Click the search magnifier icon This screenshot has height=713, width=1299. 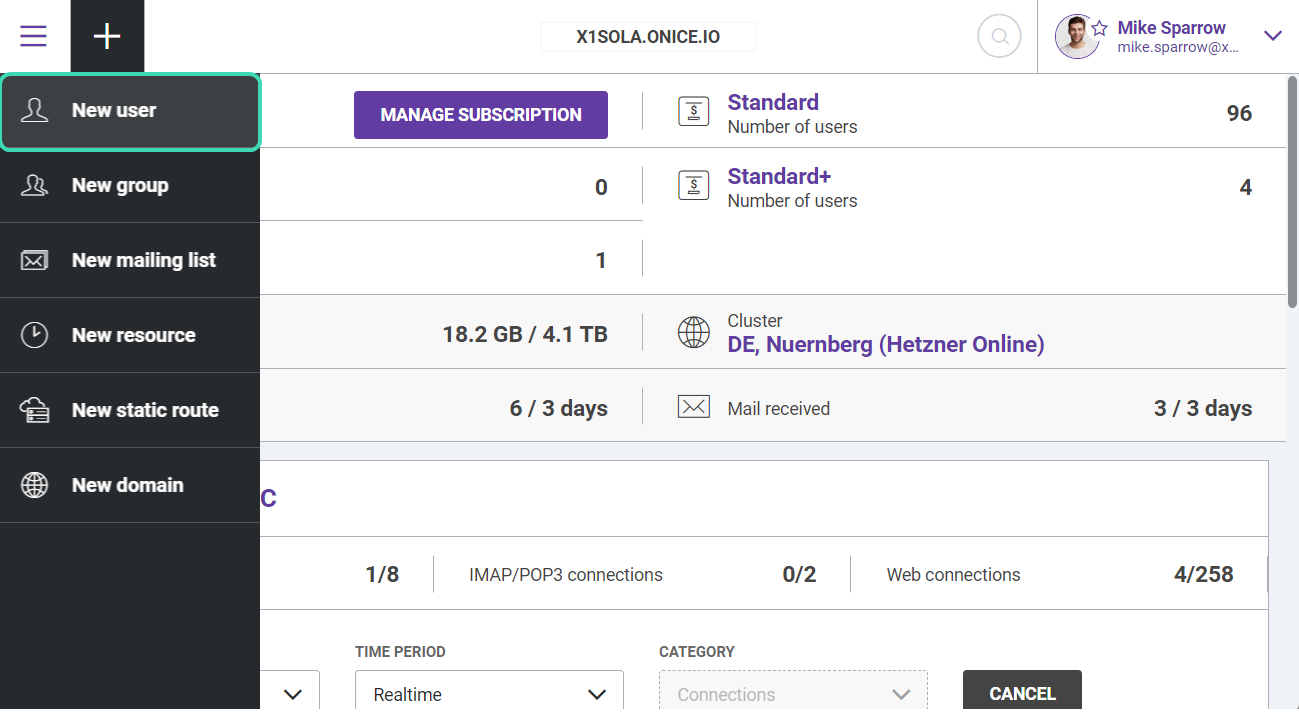pos(998,37)
